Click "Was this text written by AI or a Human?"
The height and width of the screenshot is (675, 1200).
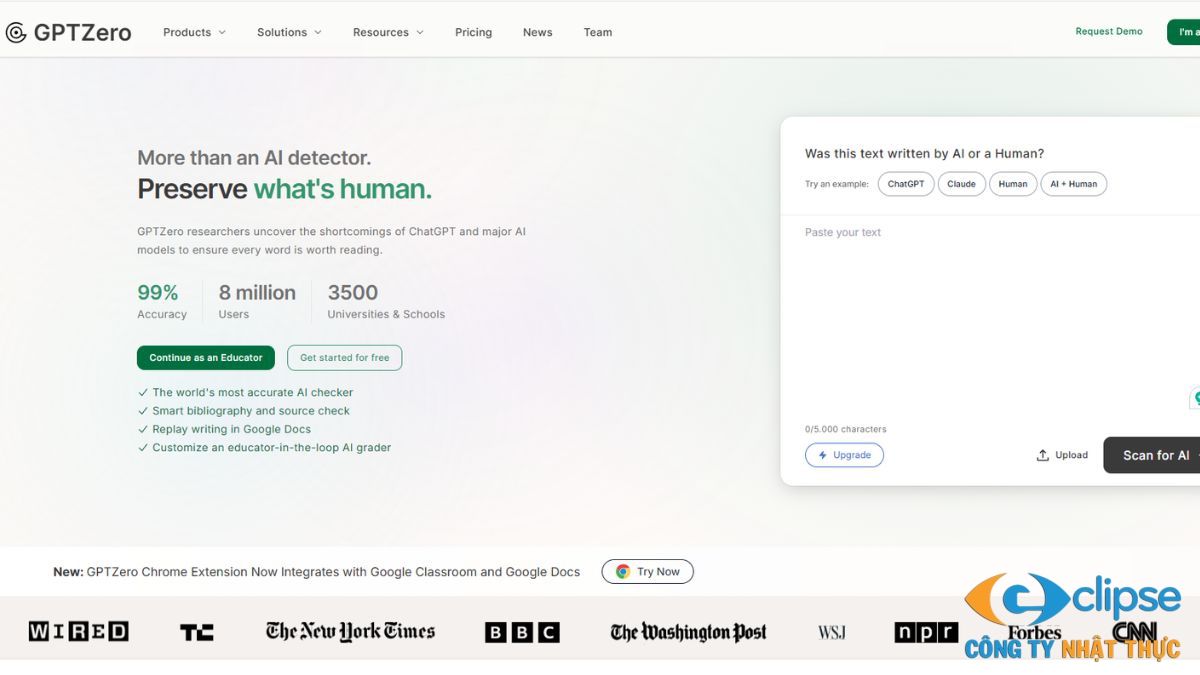tap(925, 154)
